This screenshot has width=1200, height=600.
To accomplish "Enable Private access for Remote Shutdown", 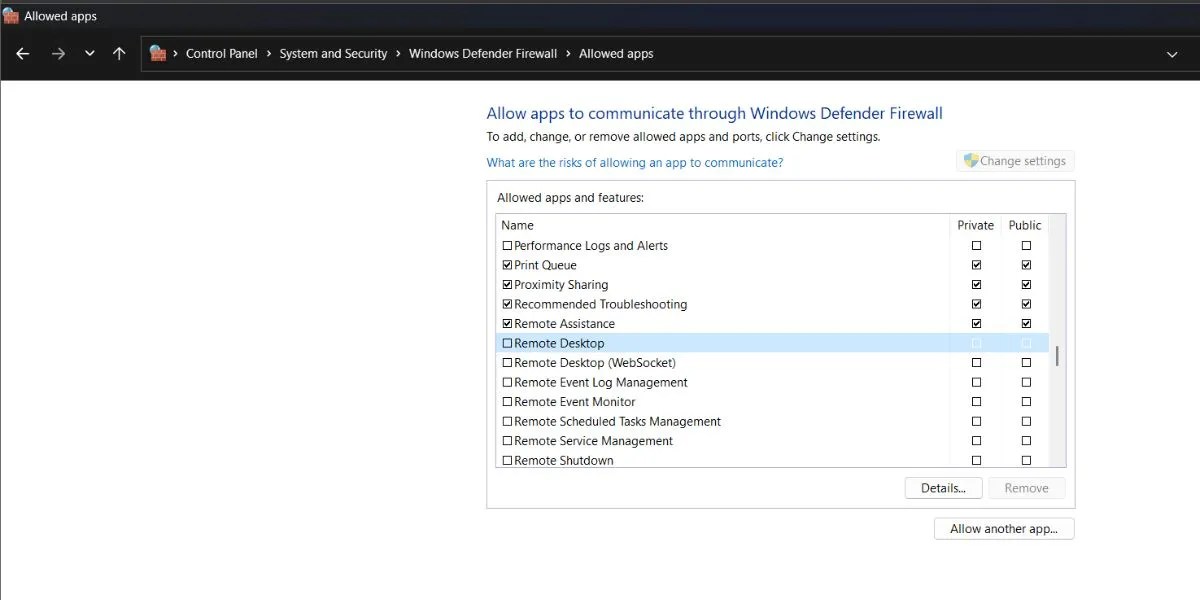I will (x=976, y=460).
